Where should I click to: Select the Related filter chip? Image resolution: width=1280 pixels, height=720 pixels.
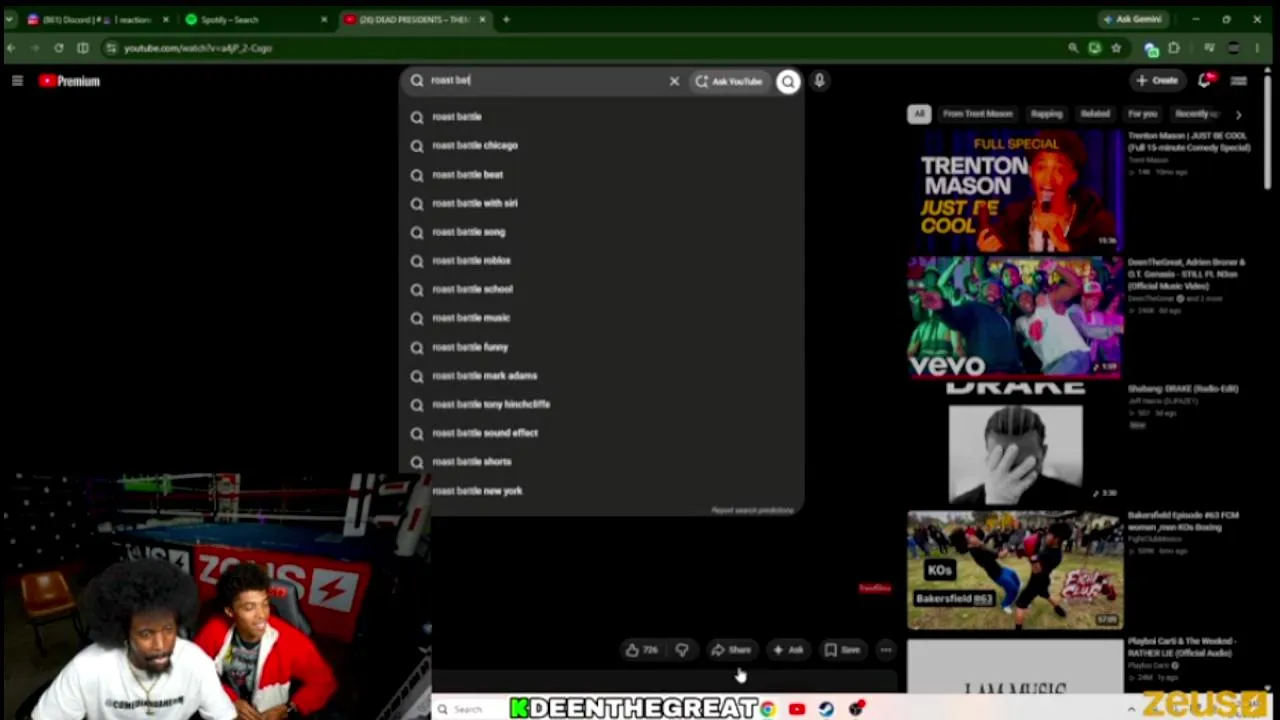point(1095,114)
